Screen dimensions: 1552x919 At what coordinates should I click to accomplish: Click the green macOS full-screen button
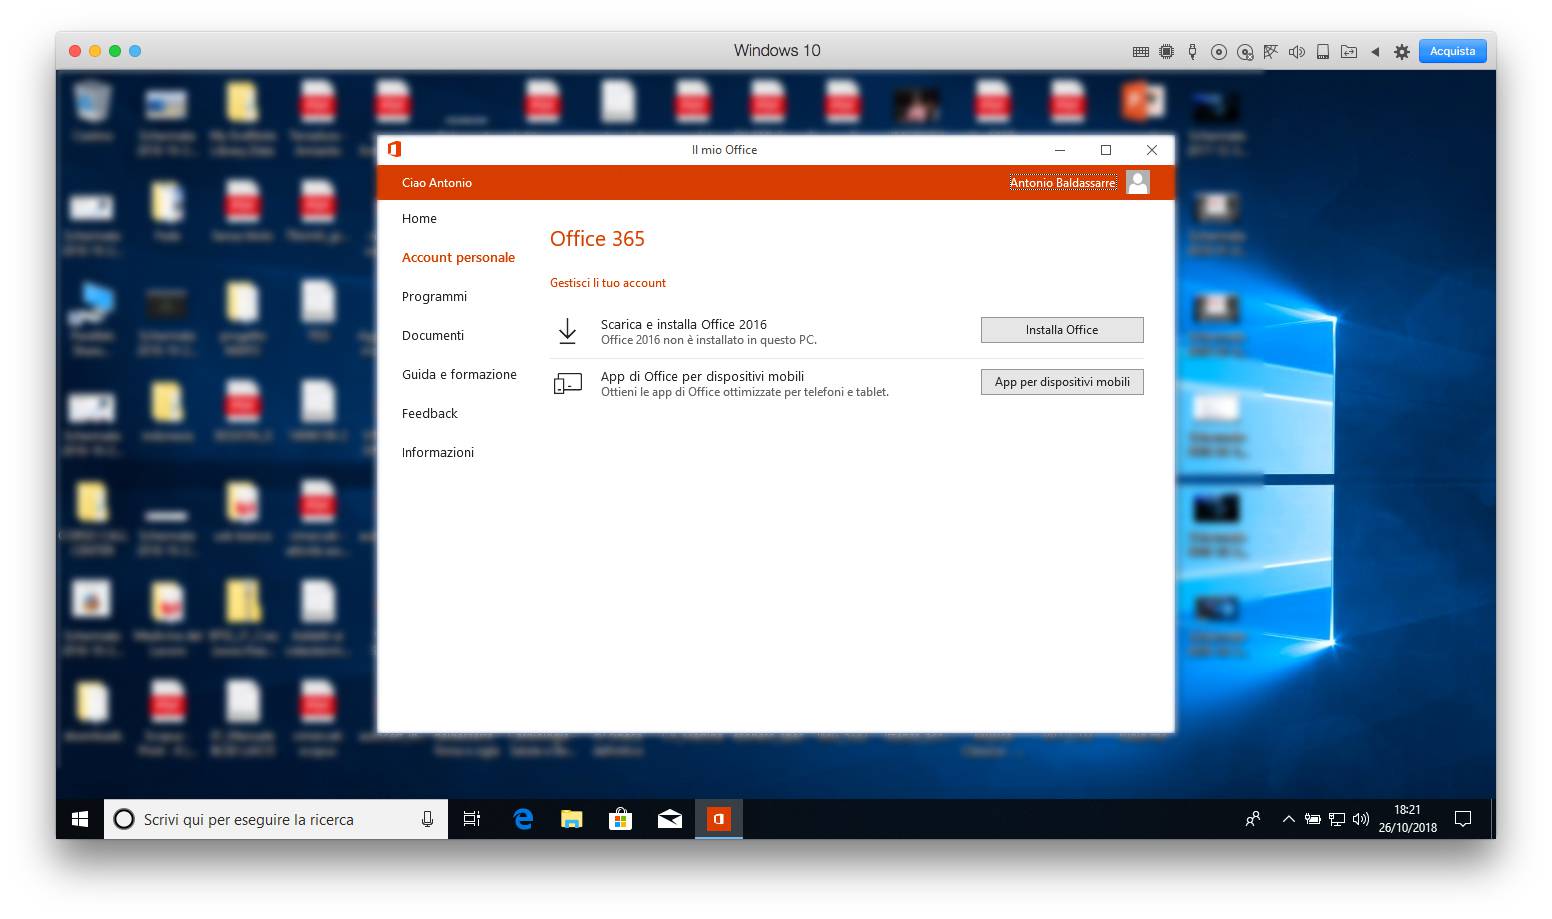[x=115, y=51]
